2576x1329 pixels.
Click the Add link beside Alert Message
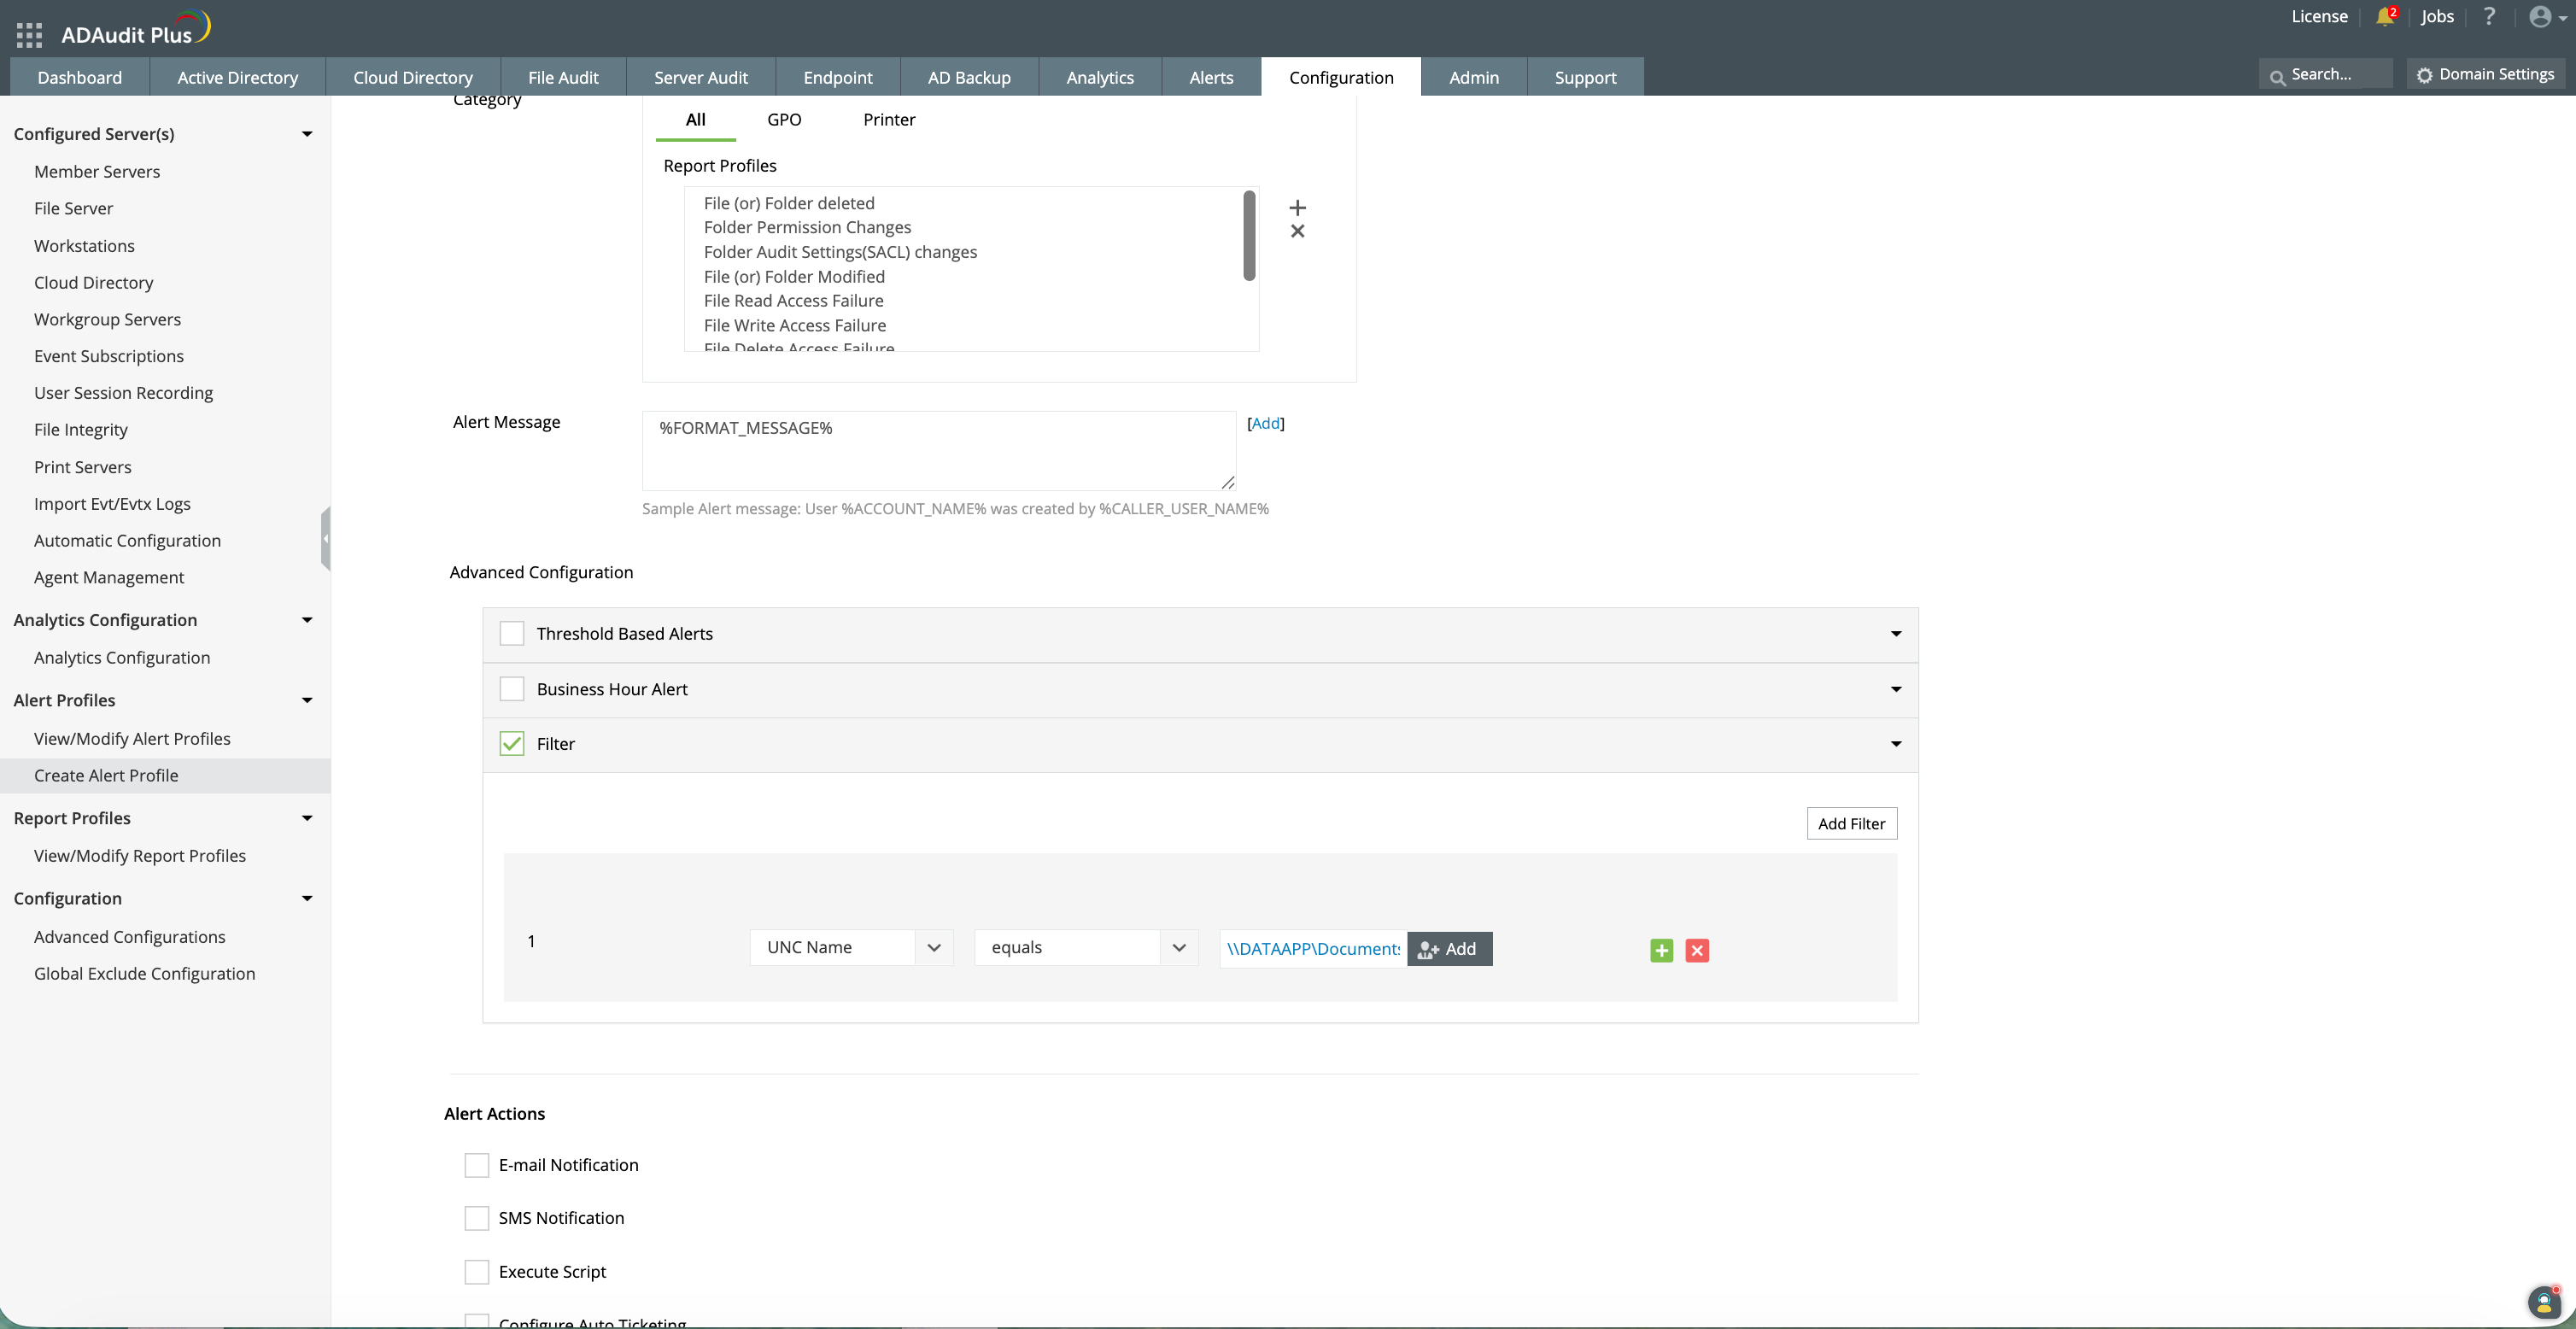[x=1265, y=423]
